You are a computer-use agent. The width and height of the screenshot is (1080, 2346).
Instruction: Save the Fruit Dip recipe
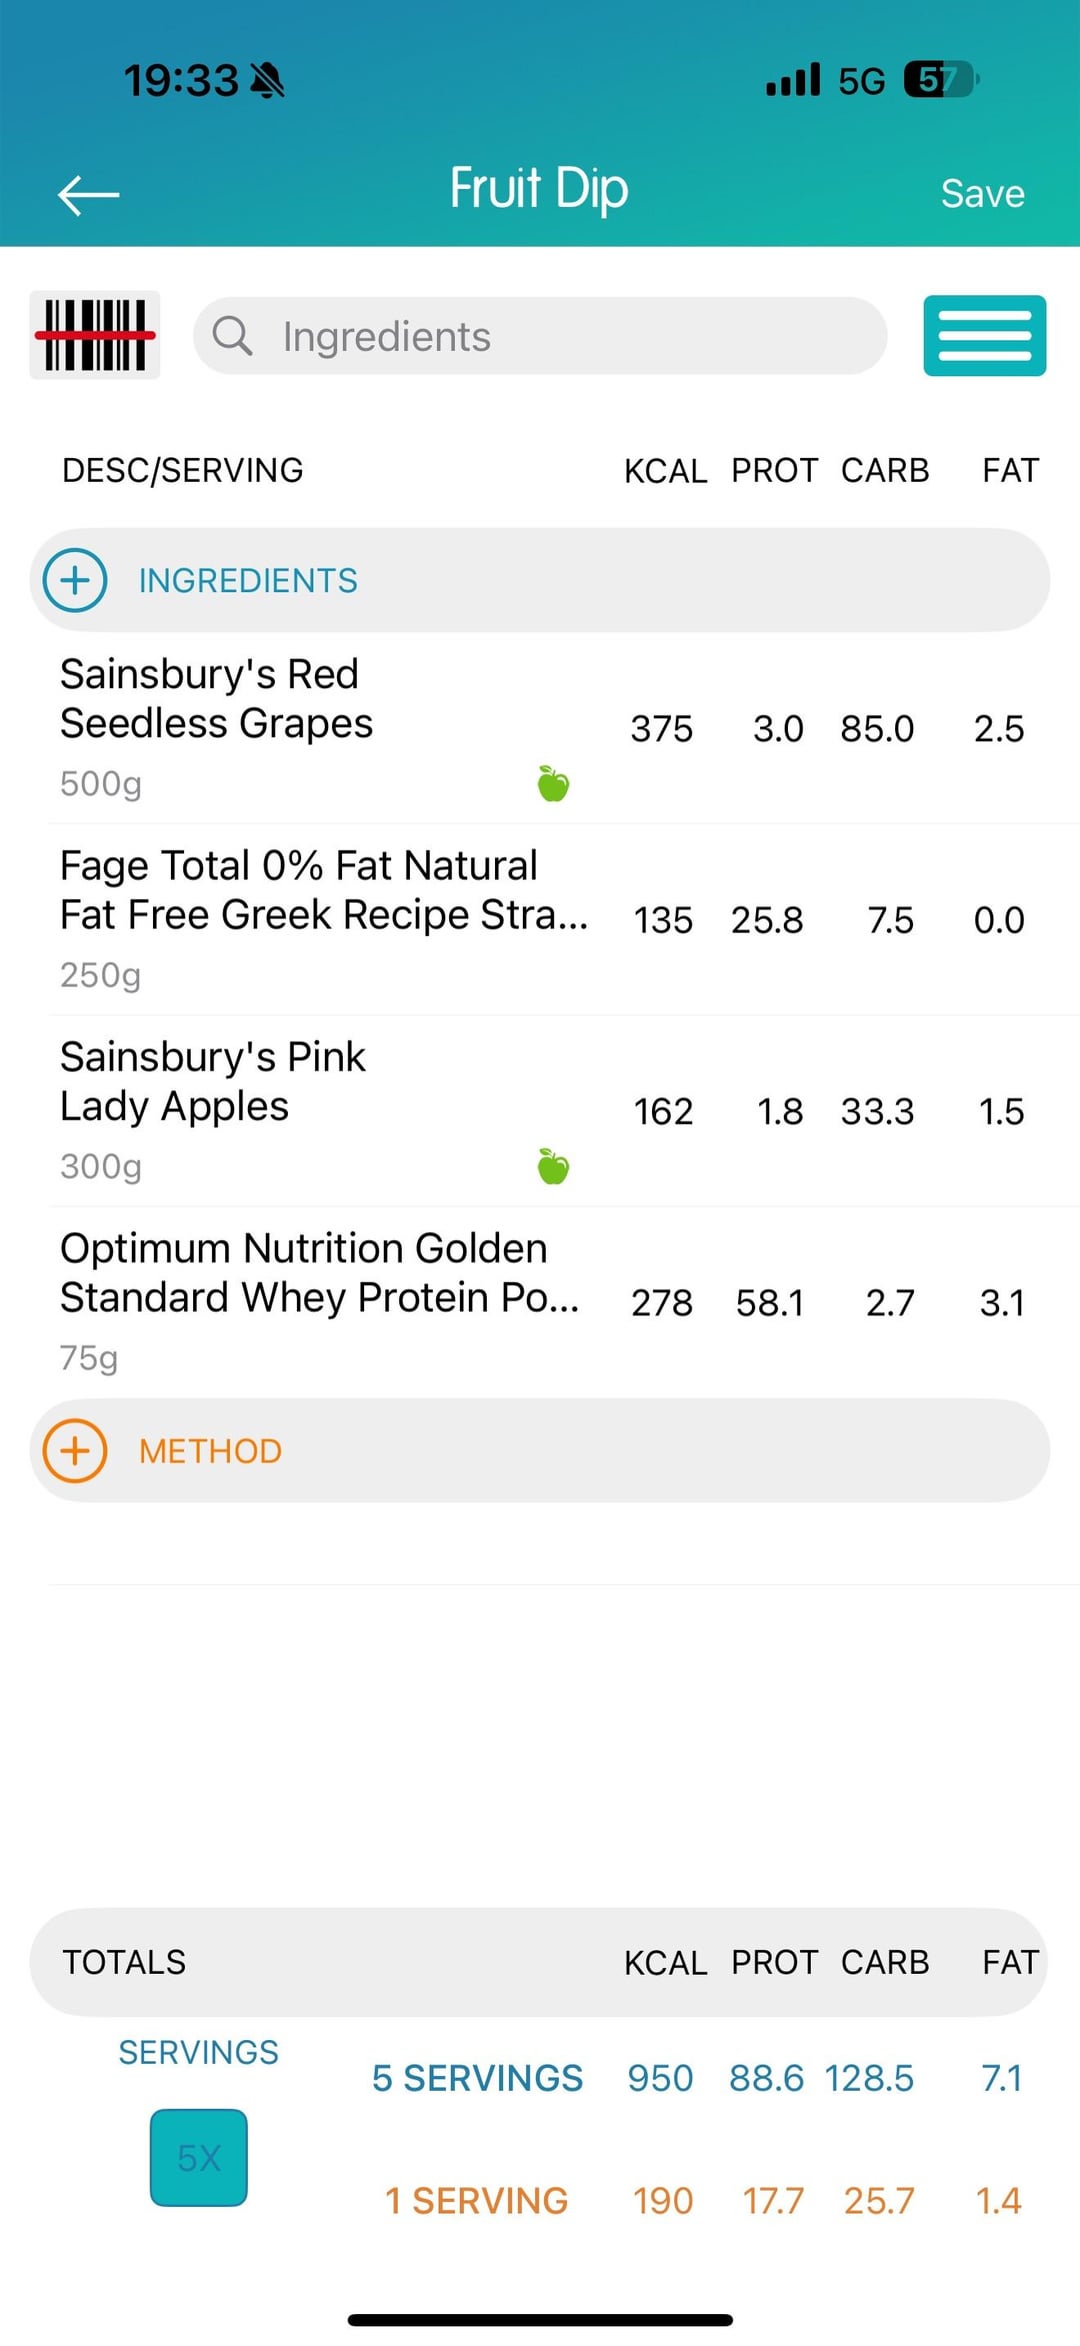pyautogui.click(x=982, y=194)
